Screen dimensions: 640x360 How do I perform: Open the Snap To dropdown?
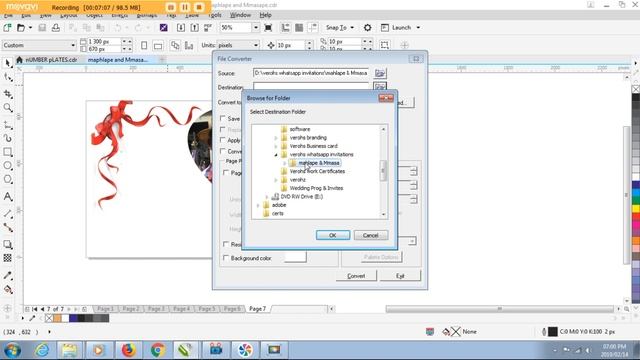340,28
